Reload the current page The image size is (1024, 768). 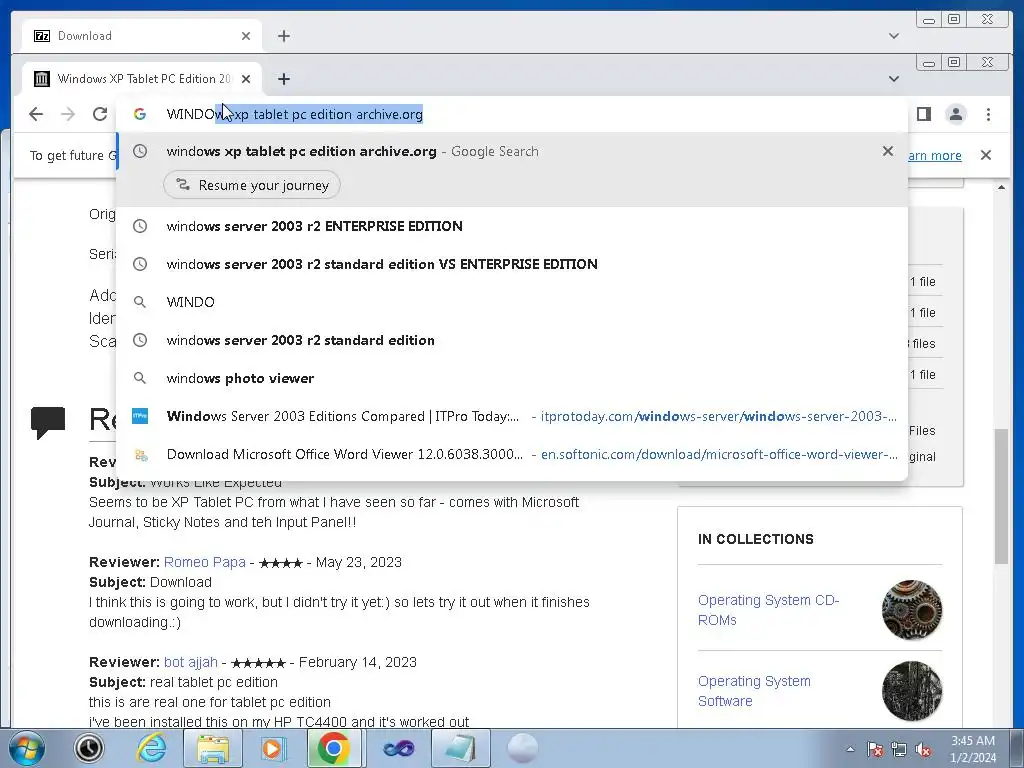pyautogui.click(x=100, y=114)
